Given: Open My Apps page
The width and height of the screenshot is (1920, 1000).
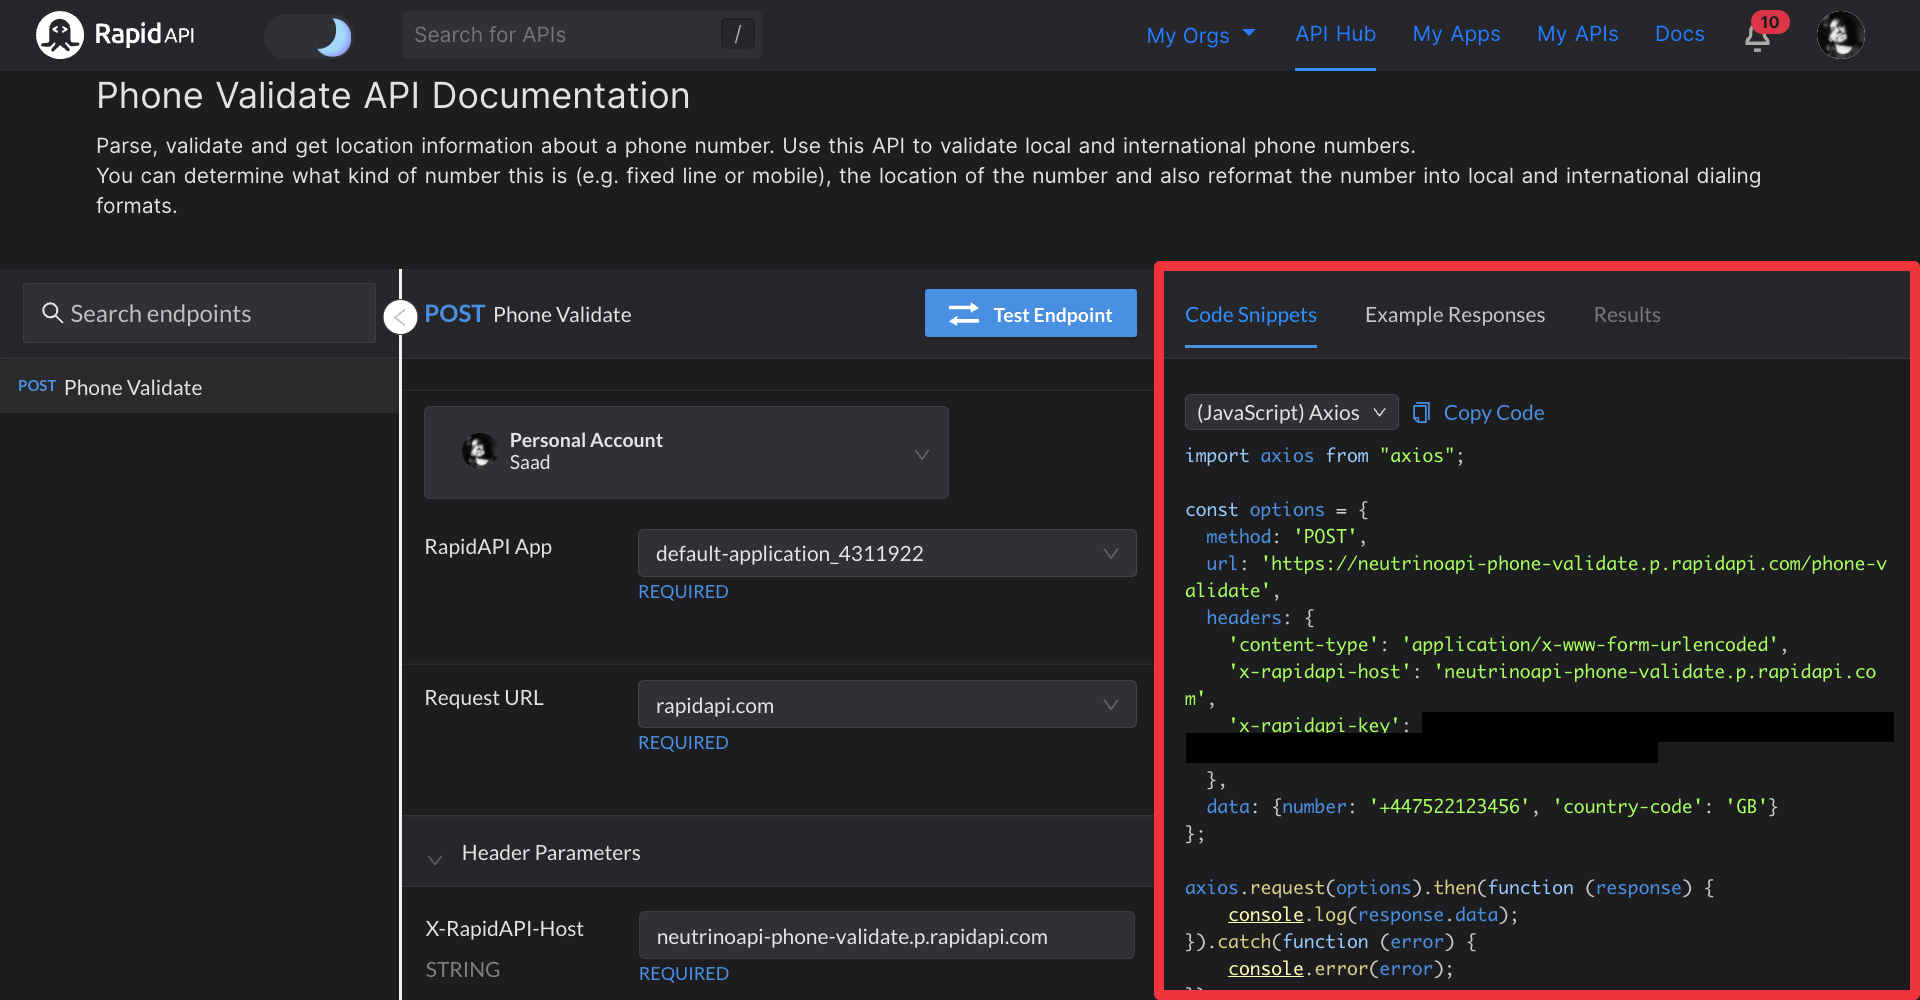Looking at the screenshot, I should [1456, 34].
